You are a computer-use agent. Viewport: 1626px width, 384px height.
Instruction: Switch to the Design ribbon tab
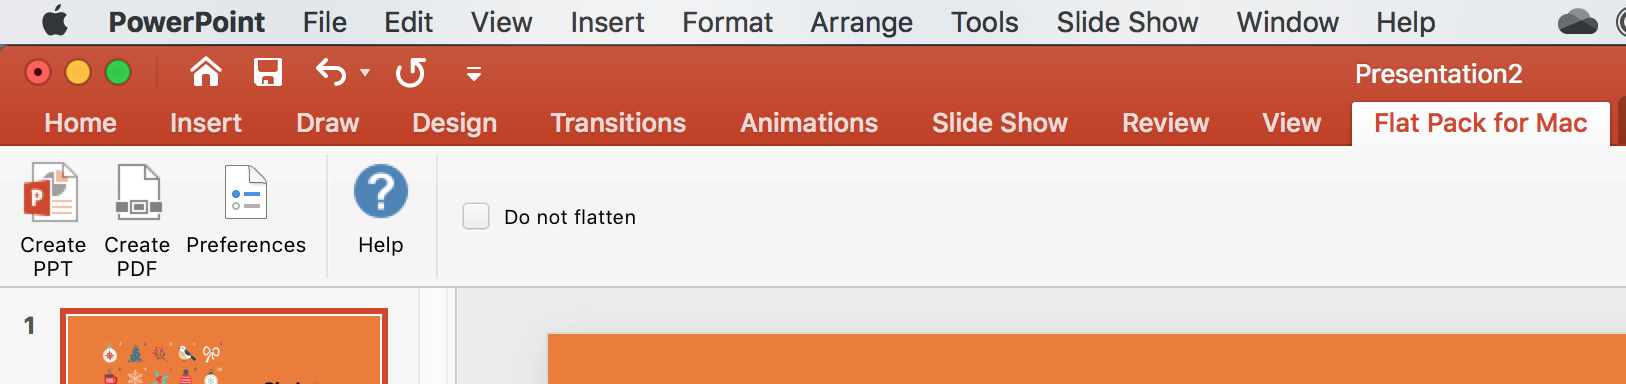(x=454, y=123)
